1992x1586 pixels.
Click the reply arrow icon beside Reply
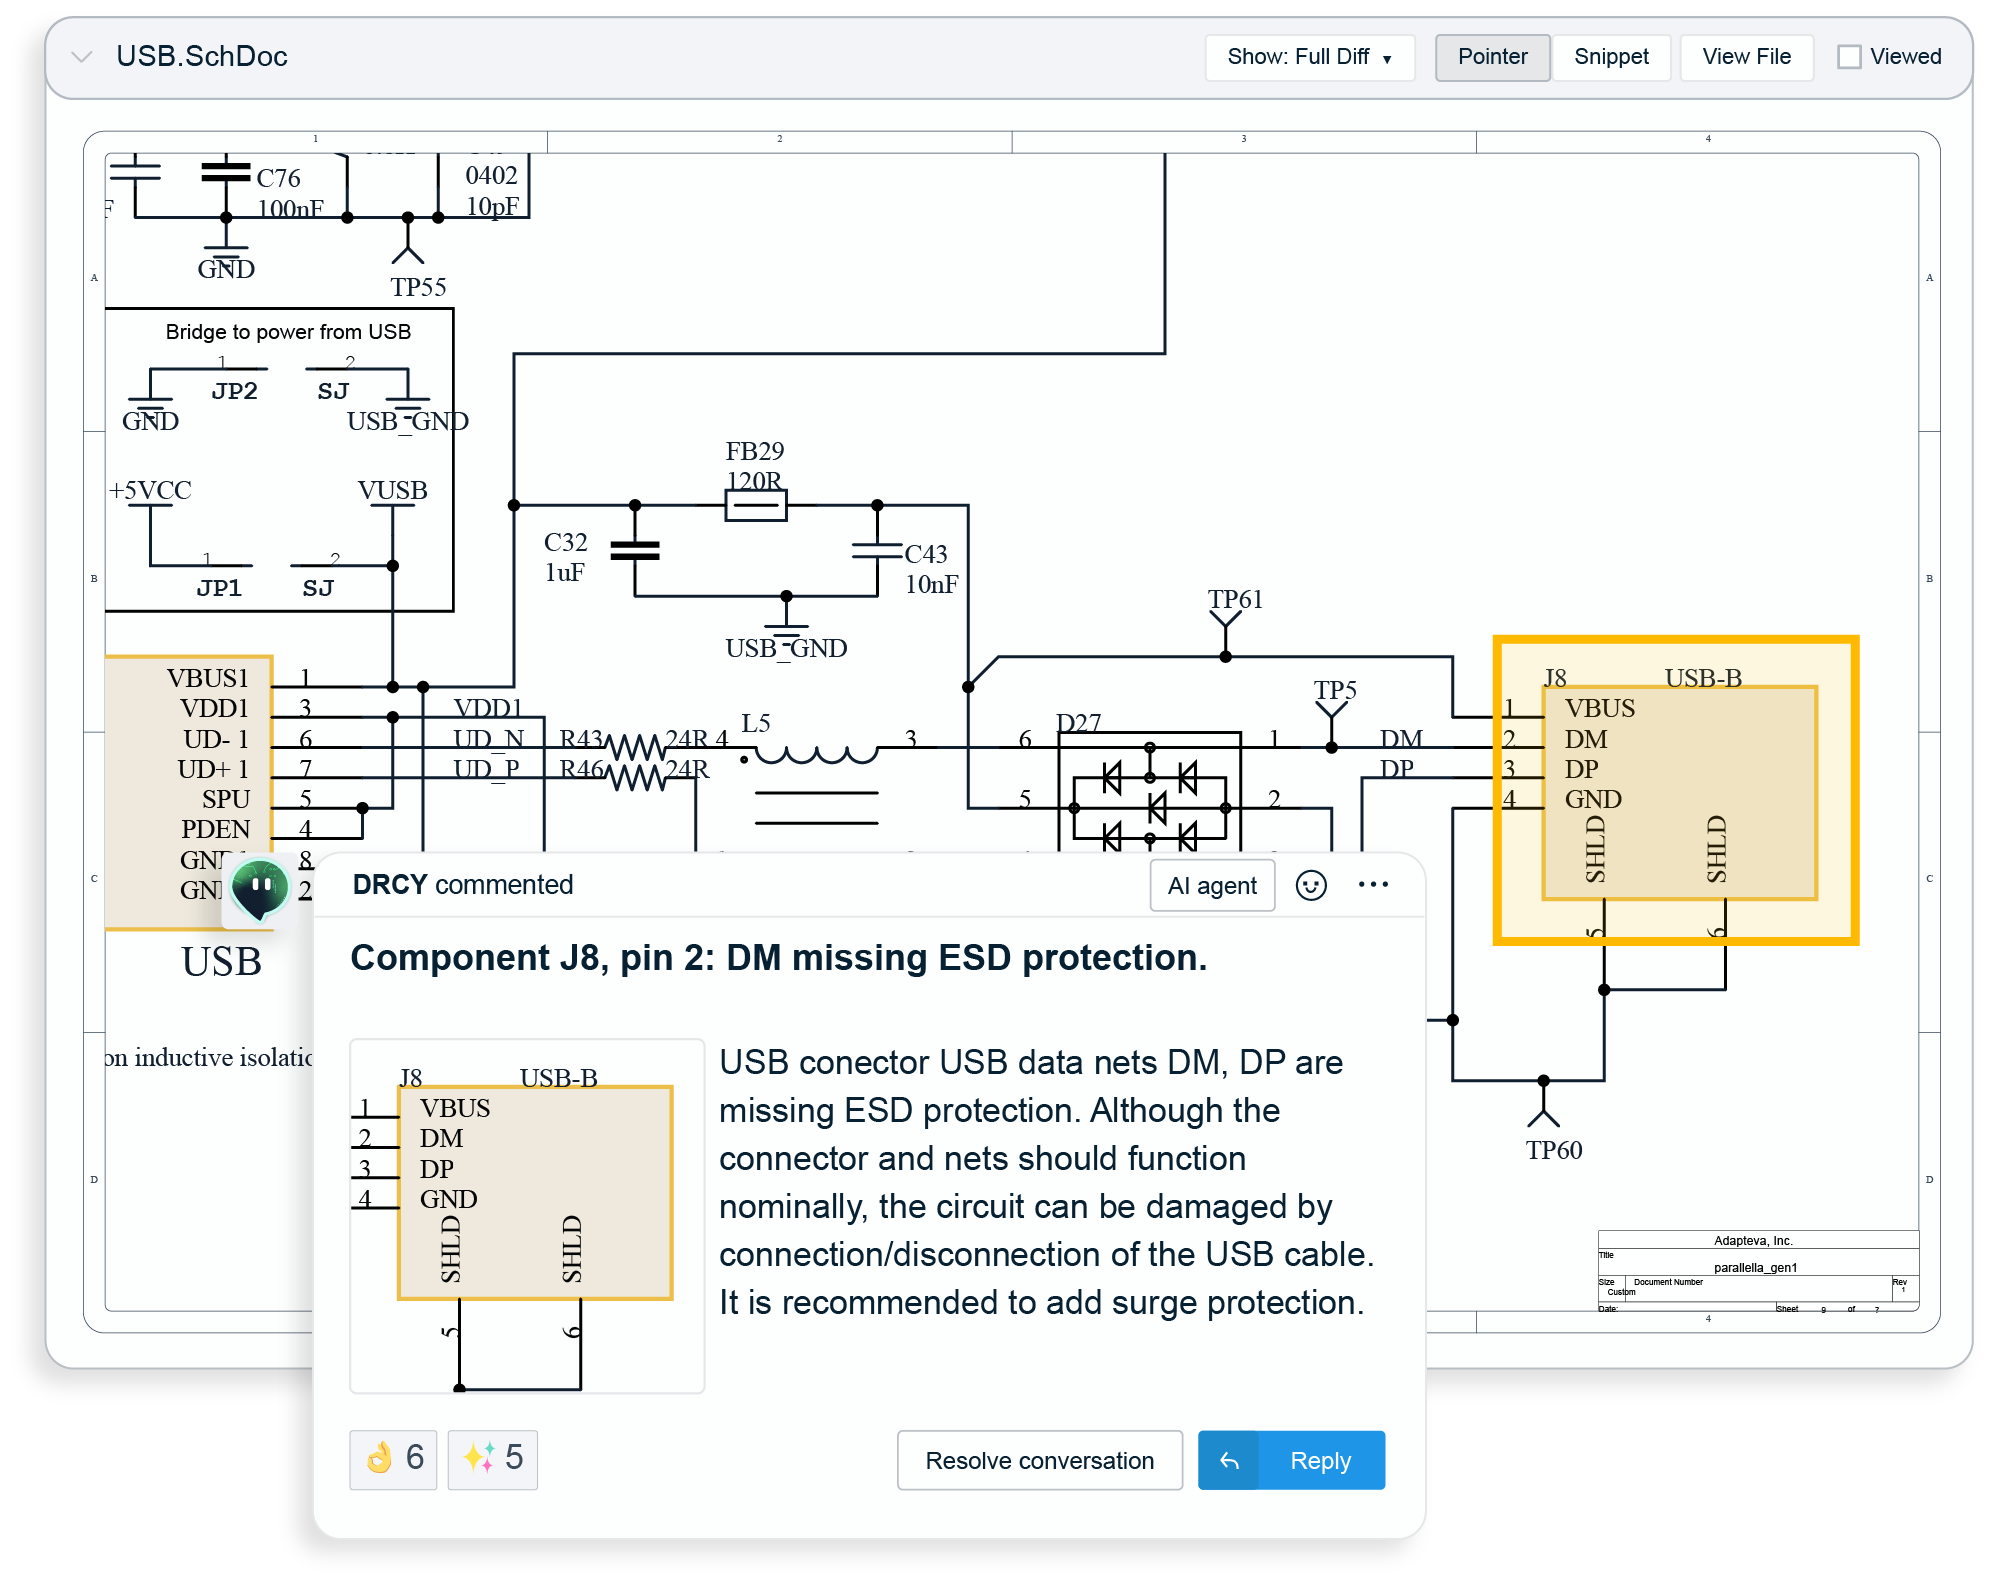[1229, 1460]
